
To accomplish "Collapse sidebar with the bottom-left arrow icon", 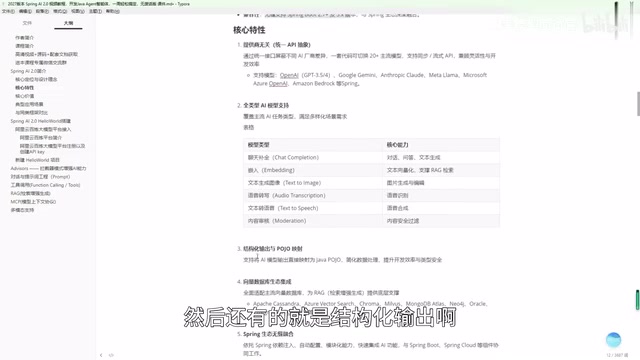I will [x=101, y=355].
